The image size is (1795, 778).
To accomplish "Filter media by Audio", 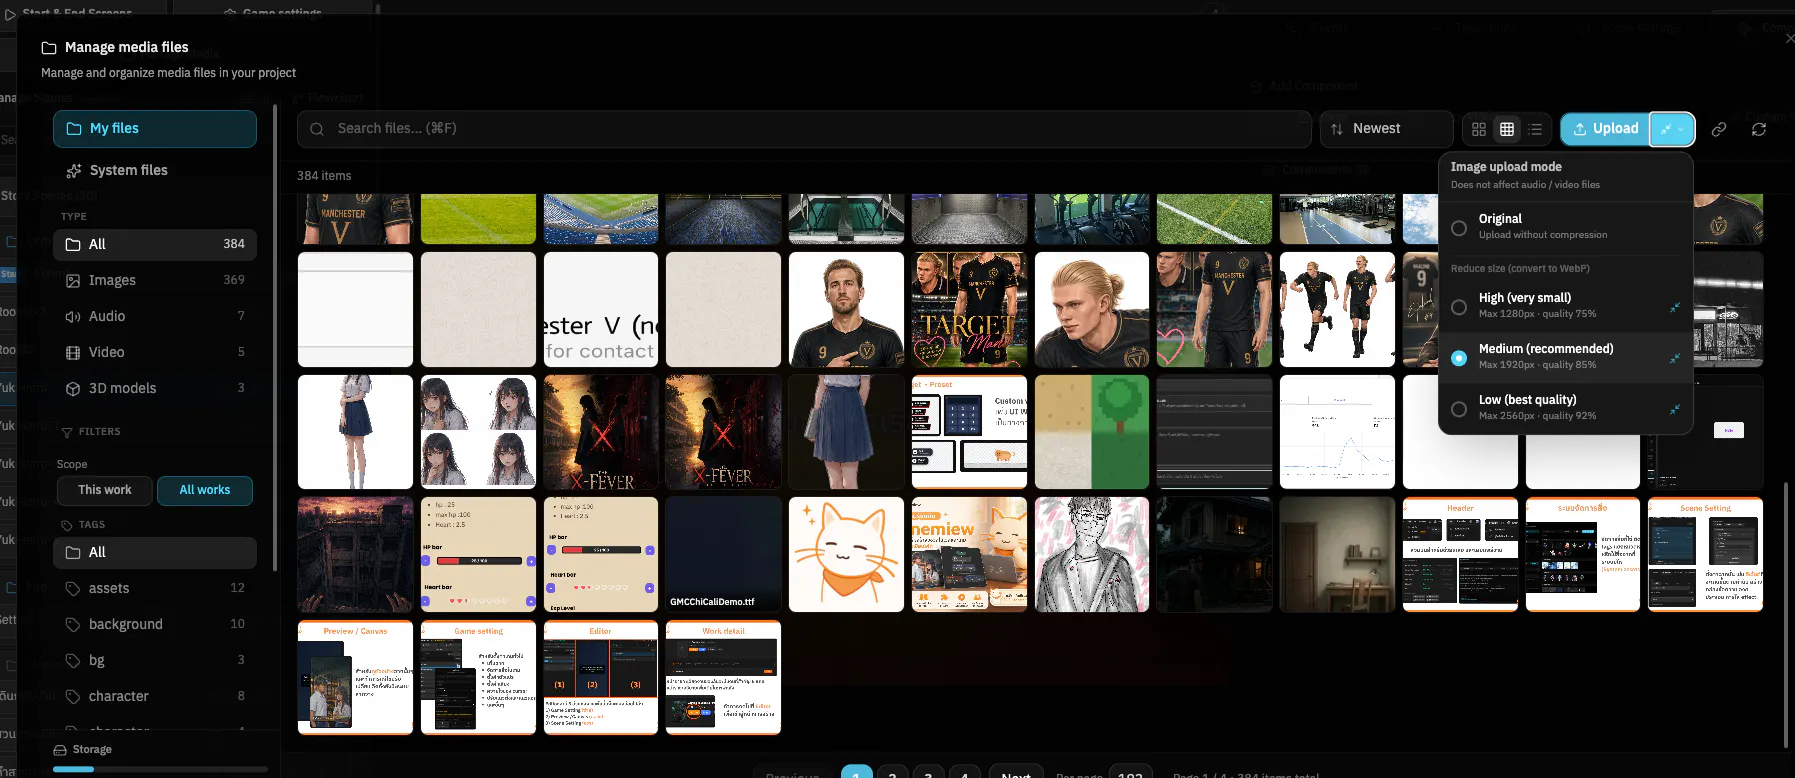I will click(x=155, y=316).
